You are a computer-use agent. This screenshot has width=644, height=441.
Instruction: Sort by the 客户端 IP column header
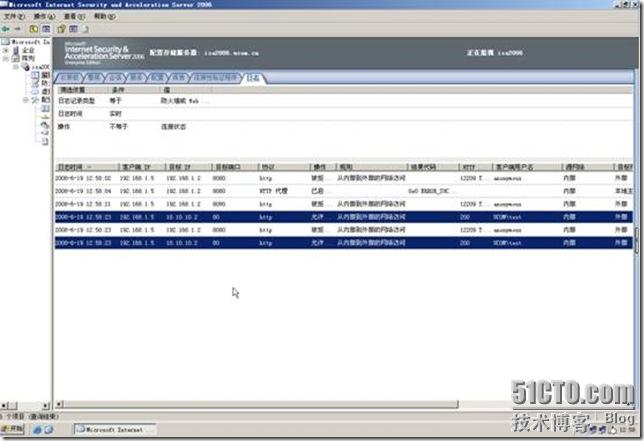(142, 167)
